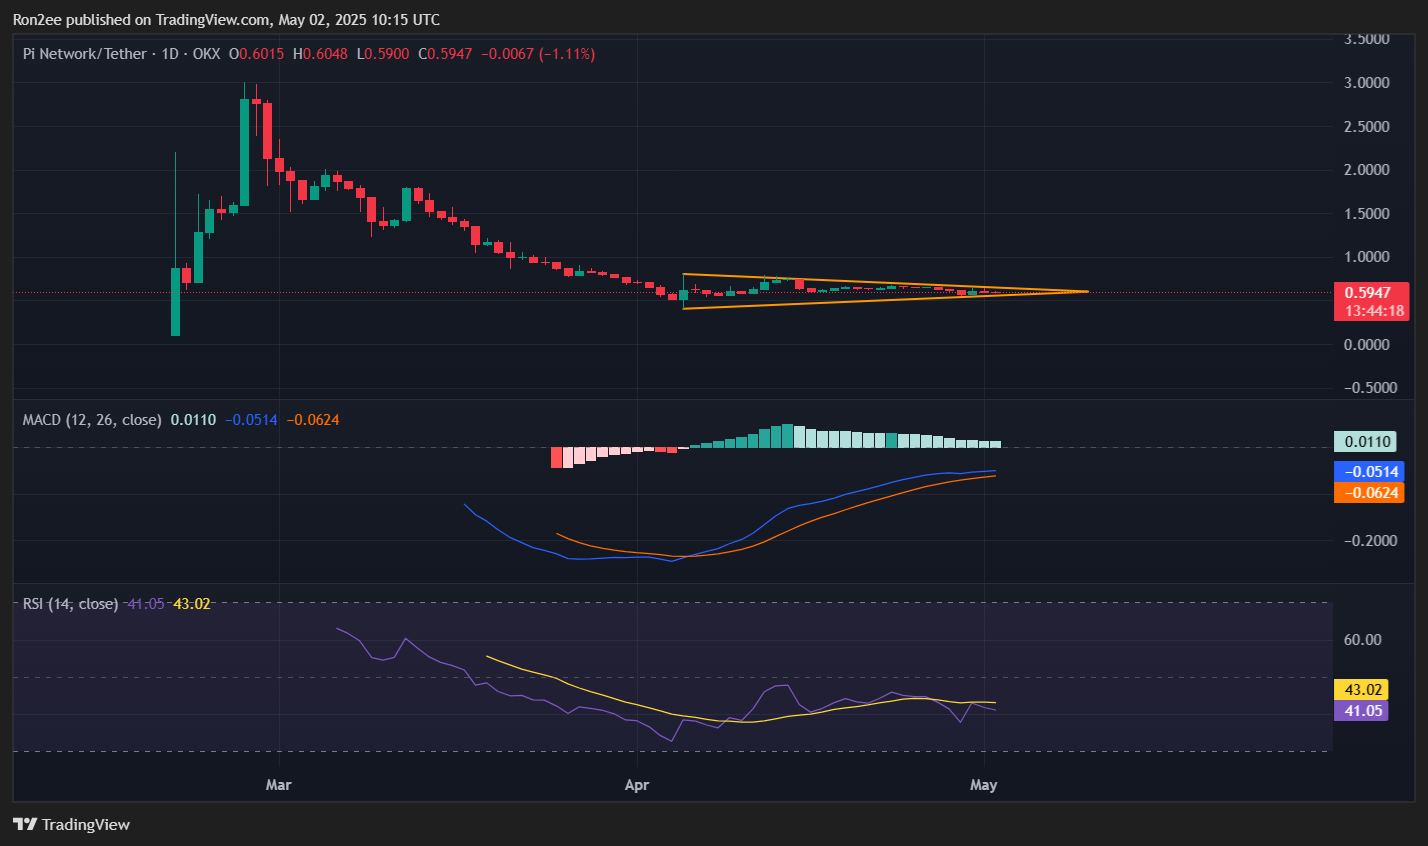1428x846 pixels.
Task: Click the 0.0000 price axis label
Action: (1367, 345)
